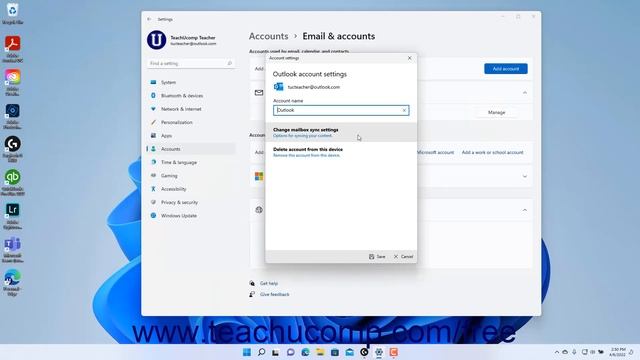Image resolution: width=640 pixels, height=360 pixels.
Task: Click the TeachUcomp Teacher profile avatar
Action: [x=156, y=40]
